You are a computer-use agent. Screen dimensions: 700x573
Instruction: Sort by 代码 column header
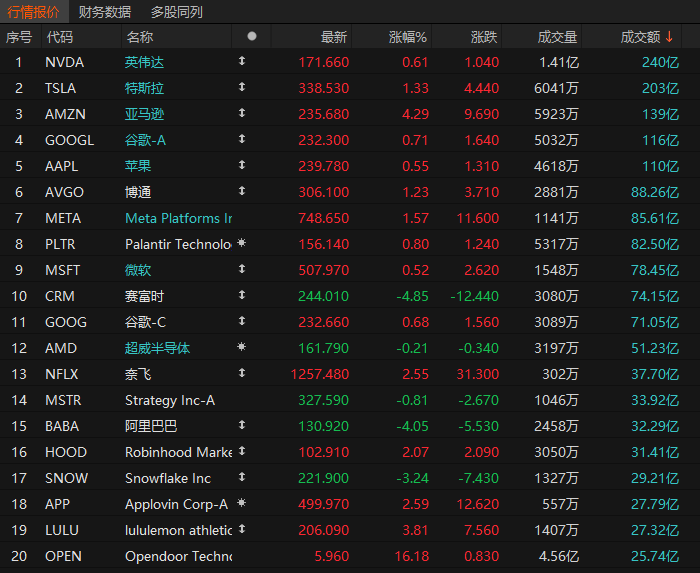(x=59, y=37)
